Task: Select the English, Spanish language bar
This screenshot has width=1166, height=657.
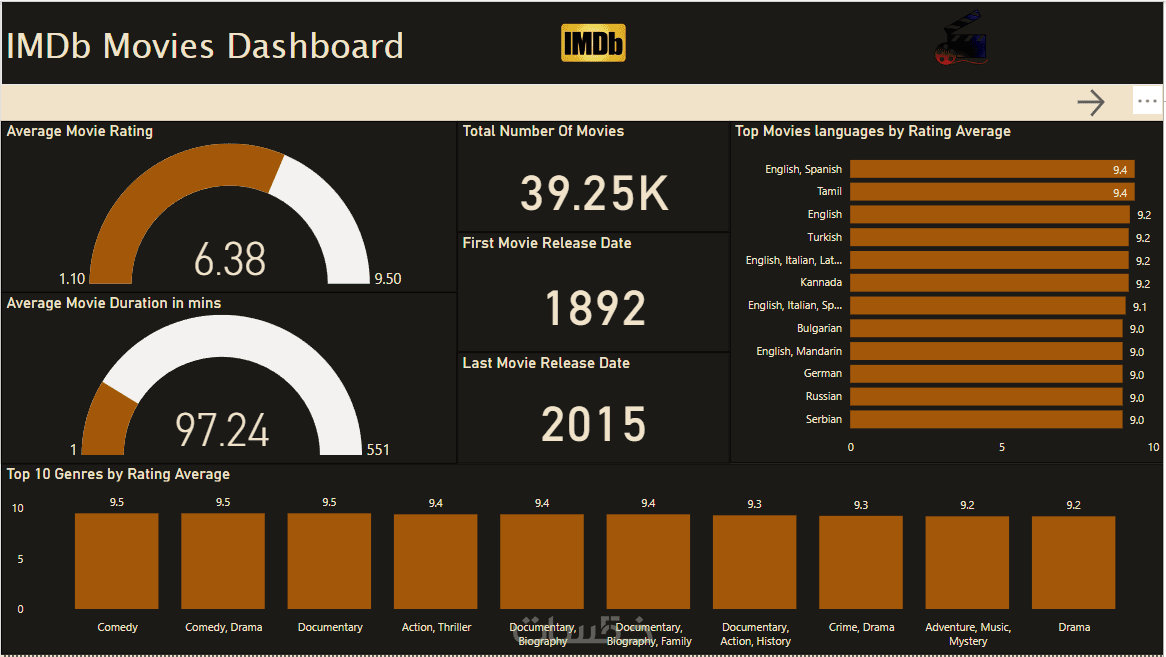Action: [992, 169]
